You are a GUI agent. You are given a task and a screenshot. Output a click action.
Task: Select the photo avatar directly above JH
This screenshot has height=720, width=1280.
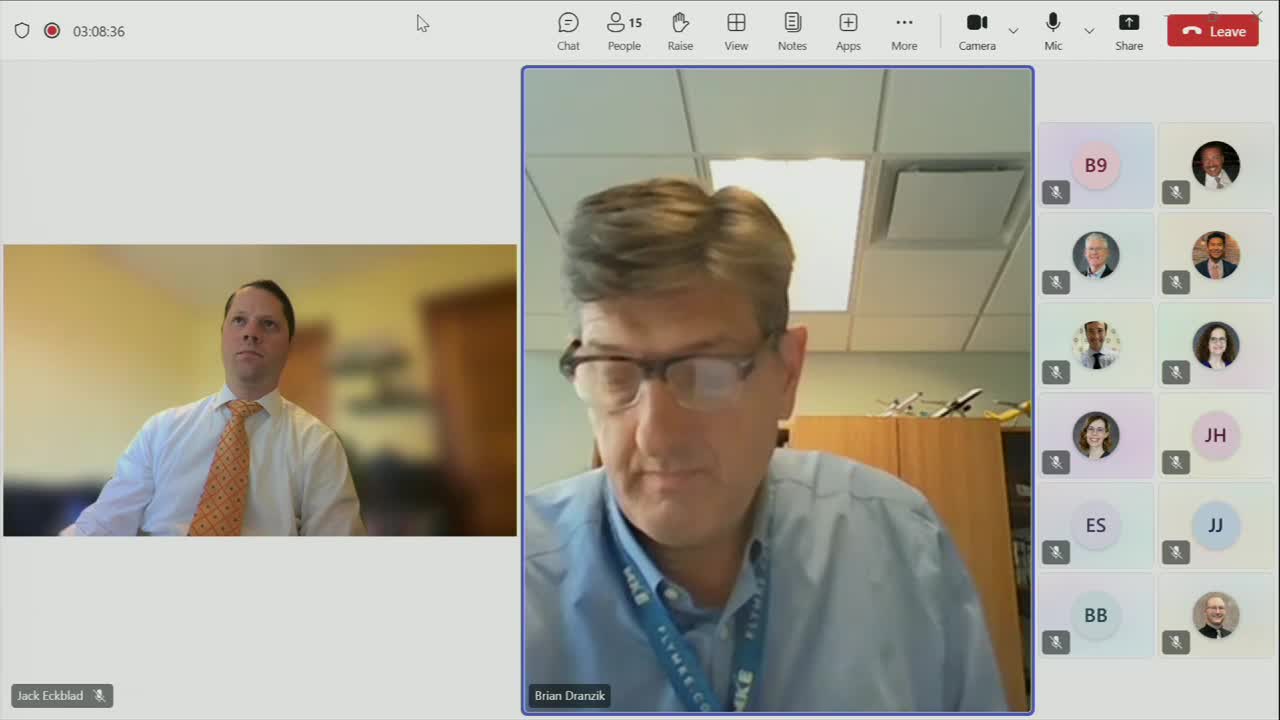pos(1216,345)
